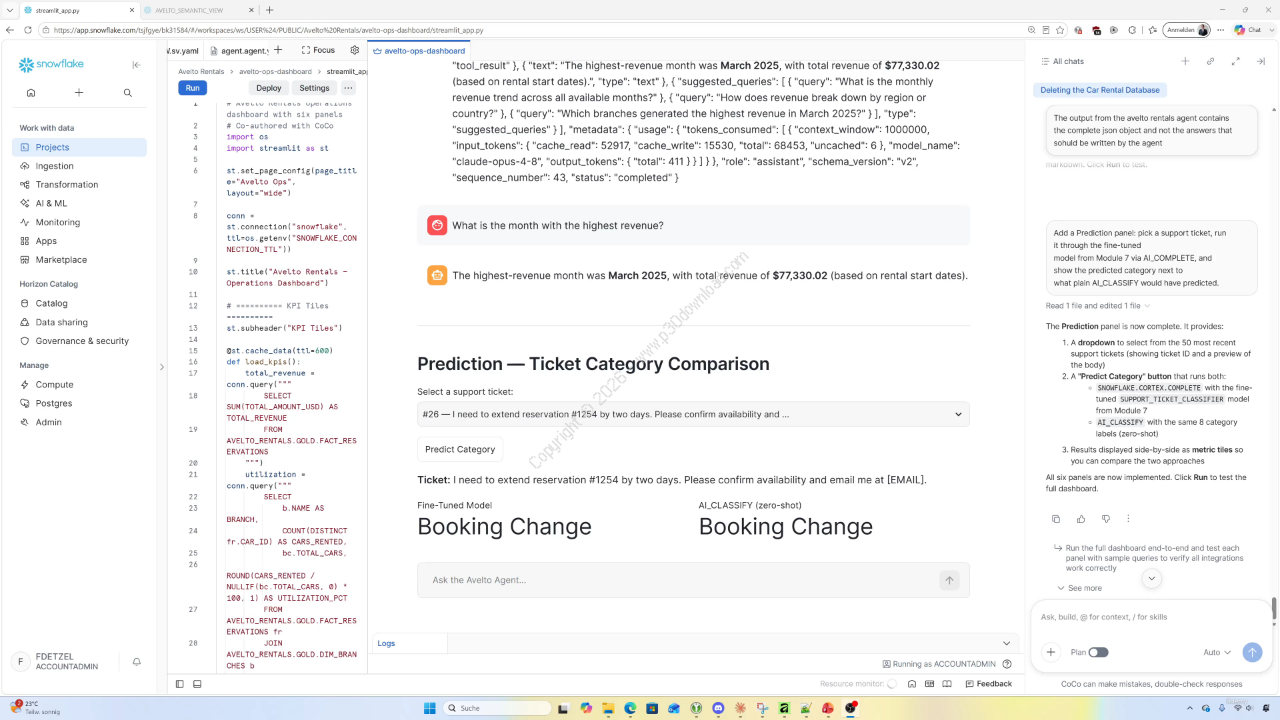
Task: Give thumbs up to the response
Action: (x=1081, y=519)
